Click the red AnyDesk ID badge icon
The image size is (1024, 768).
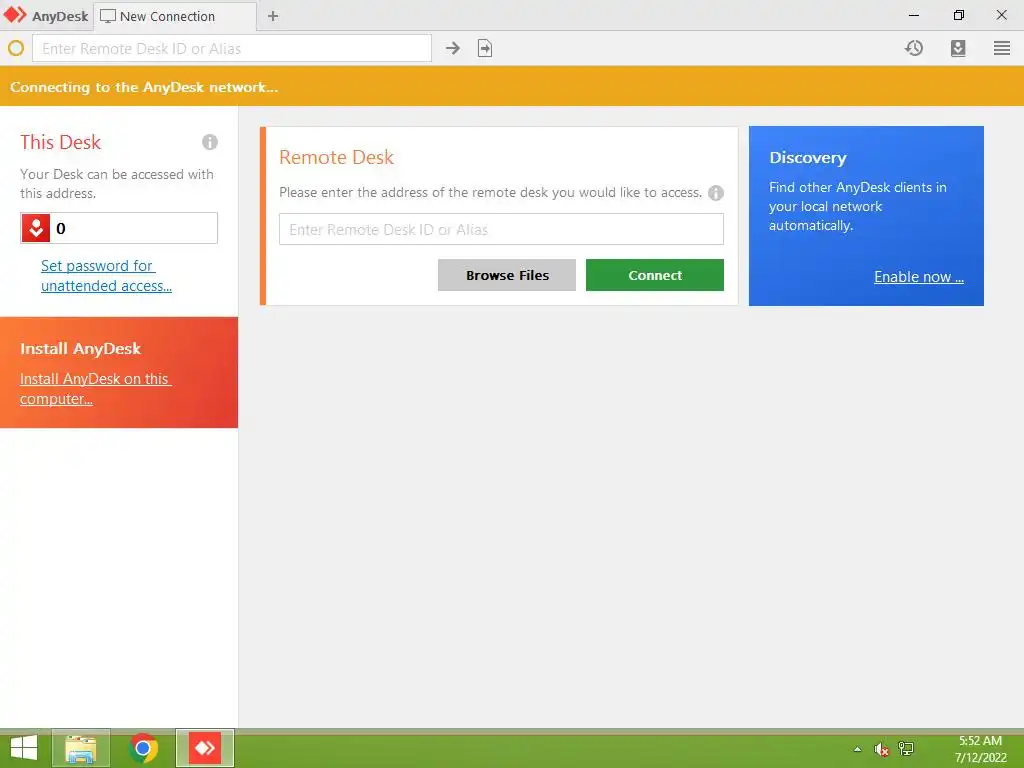(x=36, y=228)
